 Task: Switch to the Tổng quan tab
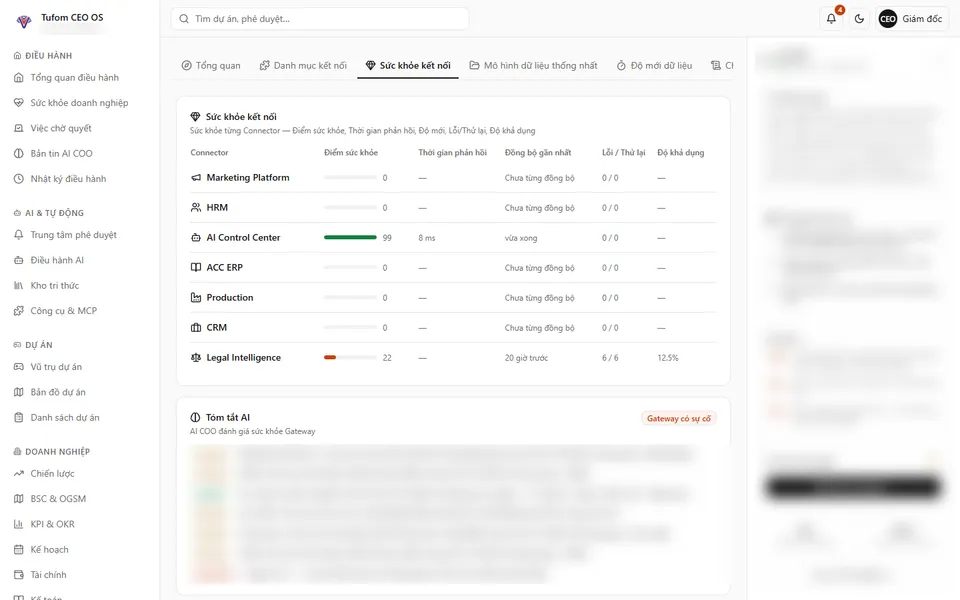211,66
